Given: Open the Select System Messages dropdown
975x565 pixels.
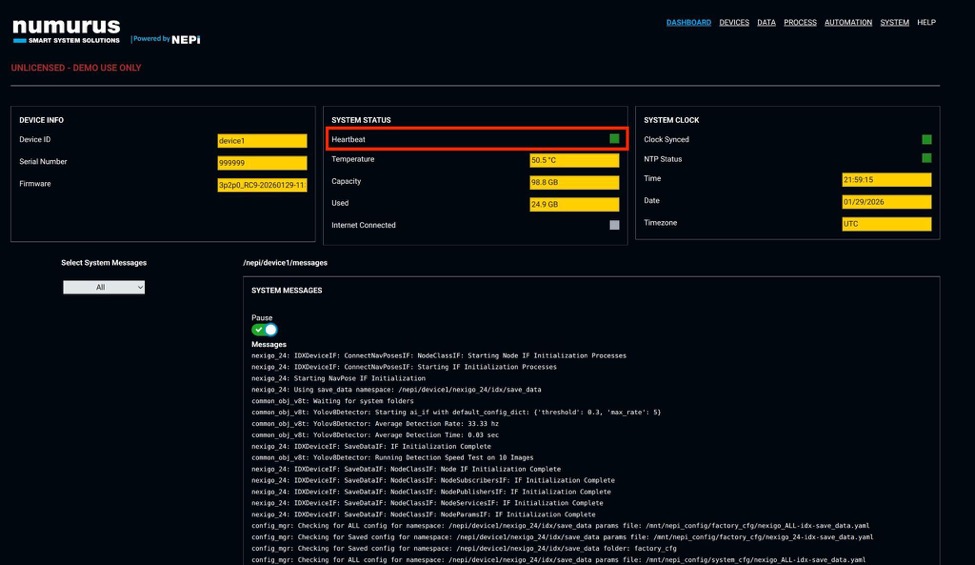Looking at the screenshot, I should (104, 287).
